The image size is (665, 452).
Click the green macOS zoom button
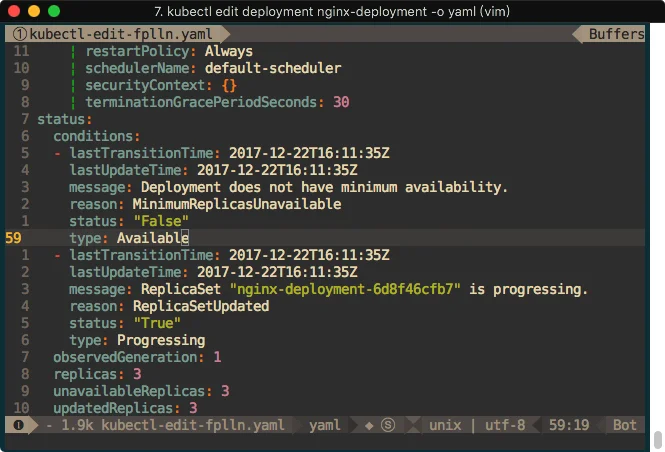[54, 11]
